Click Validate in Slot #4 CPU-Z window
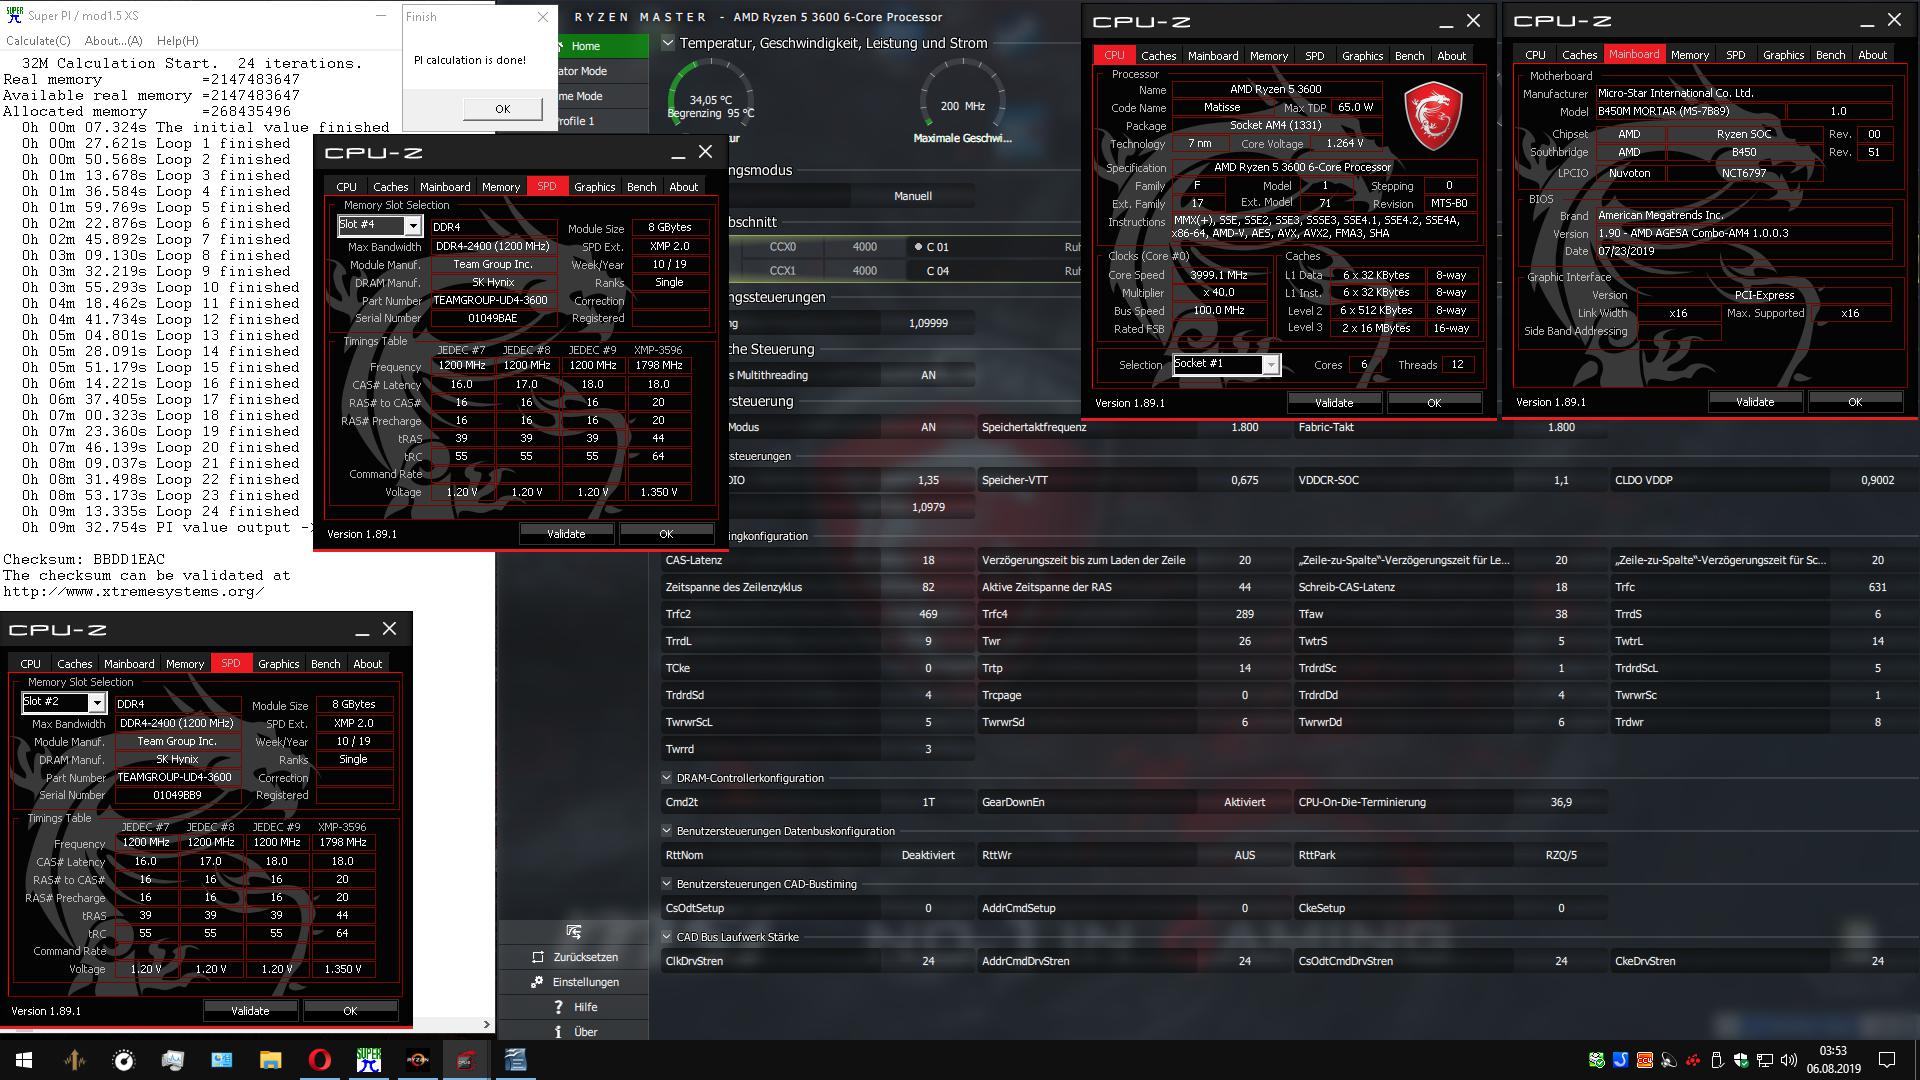This screenshot has height=1080, width=1920. 566,534
